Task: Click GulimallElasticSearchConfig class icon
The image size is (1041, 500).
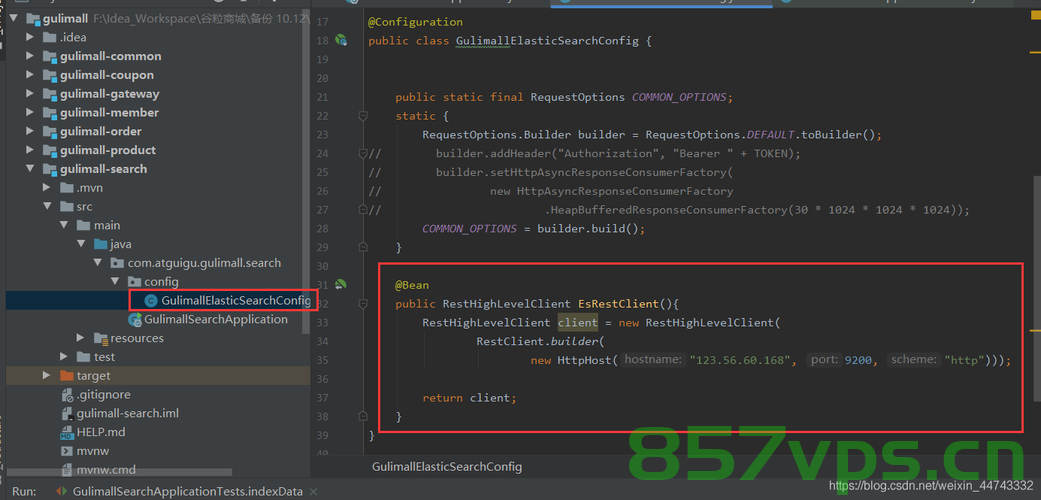Action: pyautogui.click(x=151, y=301)
